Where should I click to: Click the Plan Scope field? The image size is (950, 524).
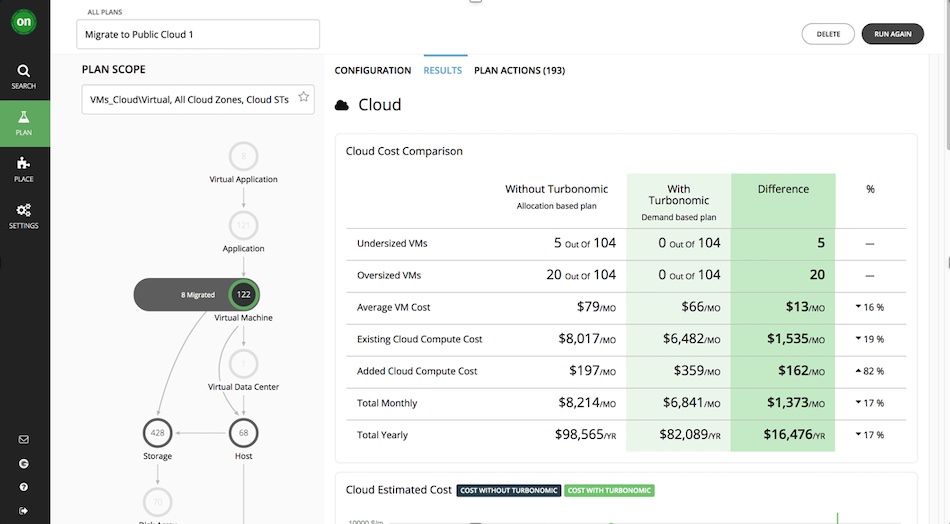[190, 99]
